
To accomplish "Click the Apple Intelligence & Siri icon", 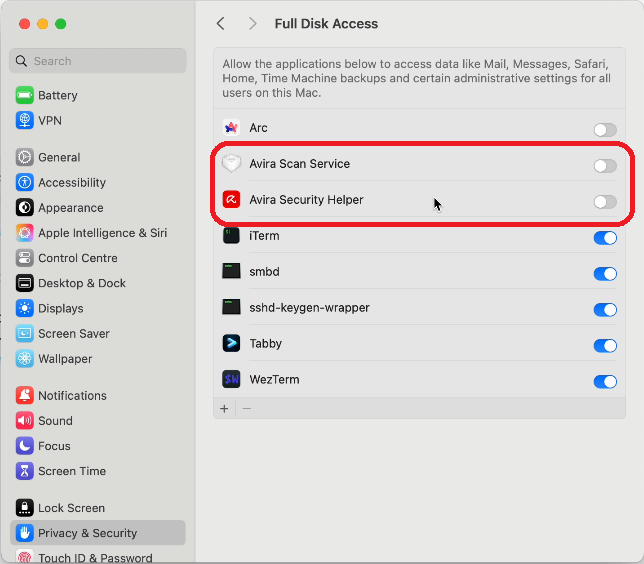I will coord(25,233).
